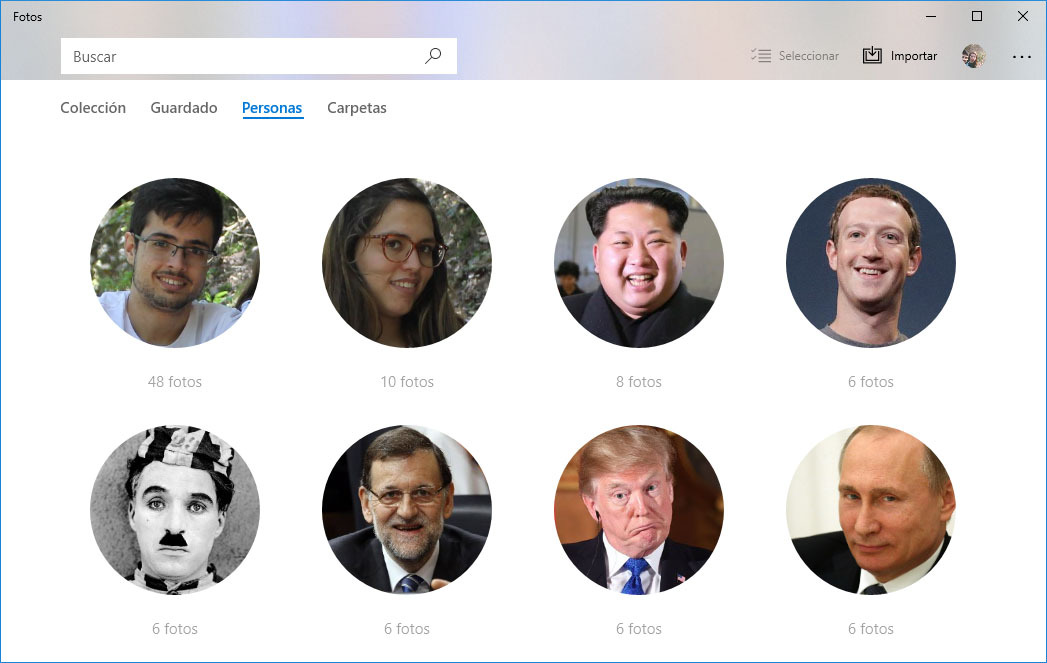1047x663 pixels.
Task: Open the Charlie Chaplin face circle
Action: coord(175,510)
